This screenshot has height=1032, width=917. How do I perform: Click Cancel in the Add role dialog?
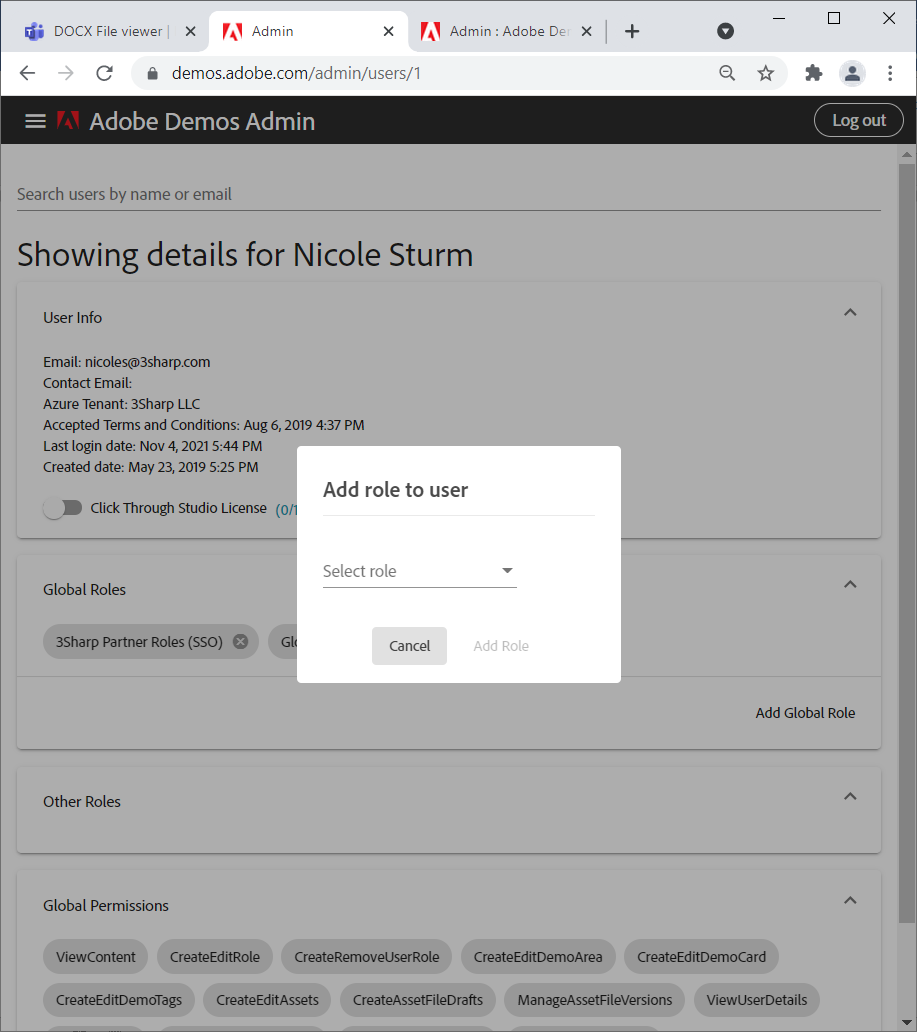[409, 646]
